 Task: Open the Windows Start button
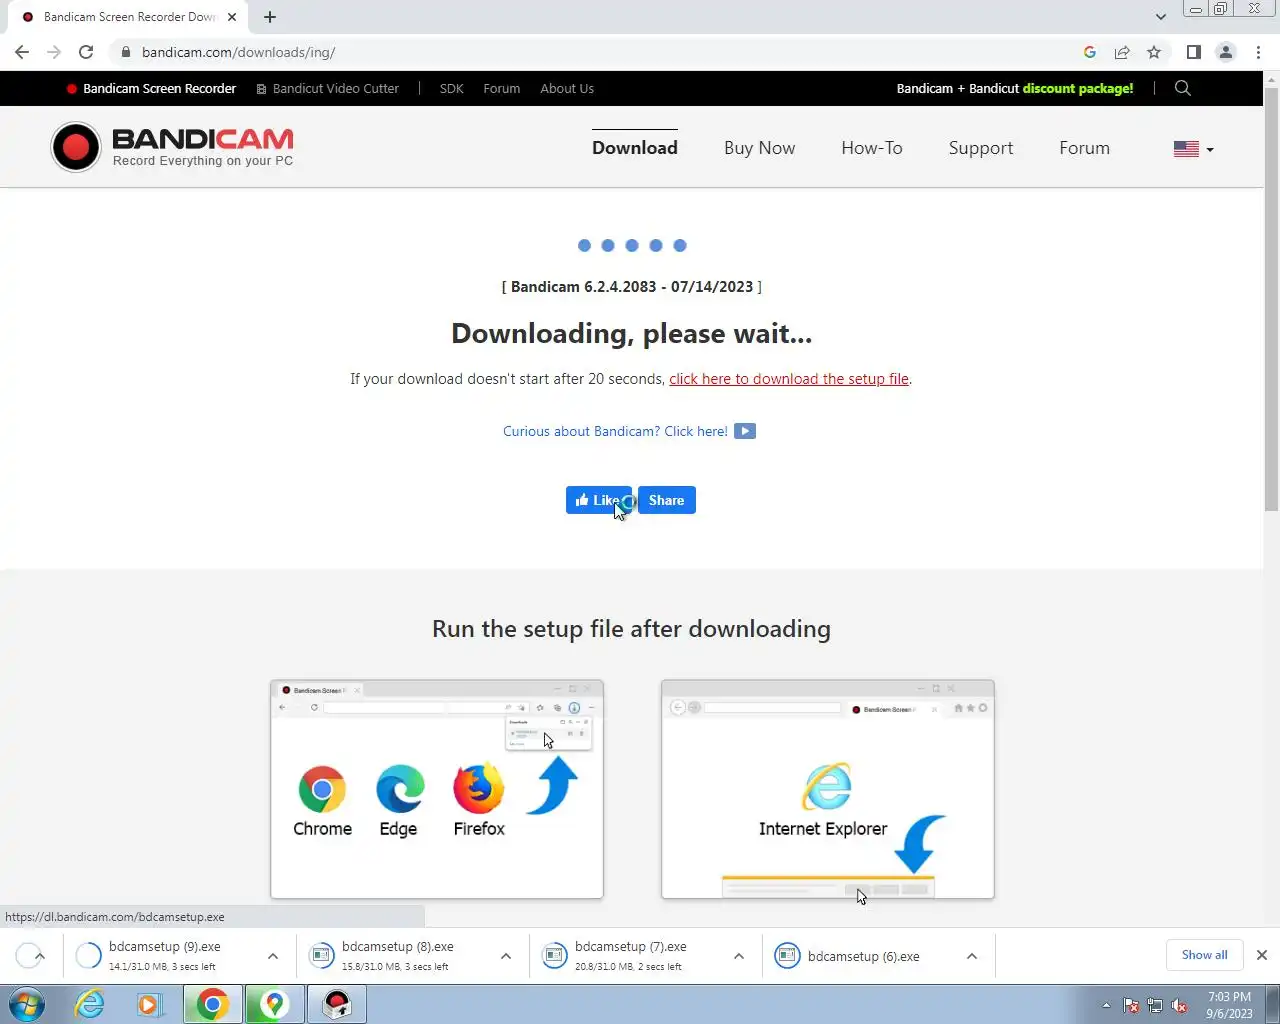pos(27,1004)
